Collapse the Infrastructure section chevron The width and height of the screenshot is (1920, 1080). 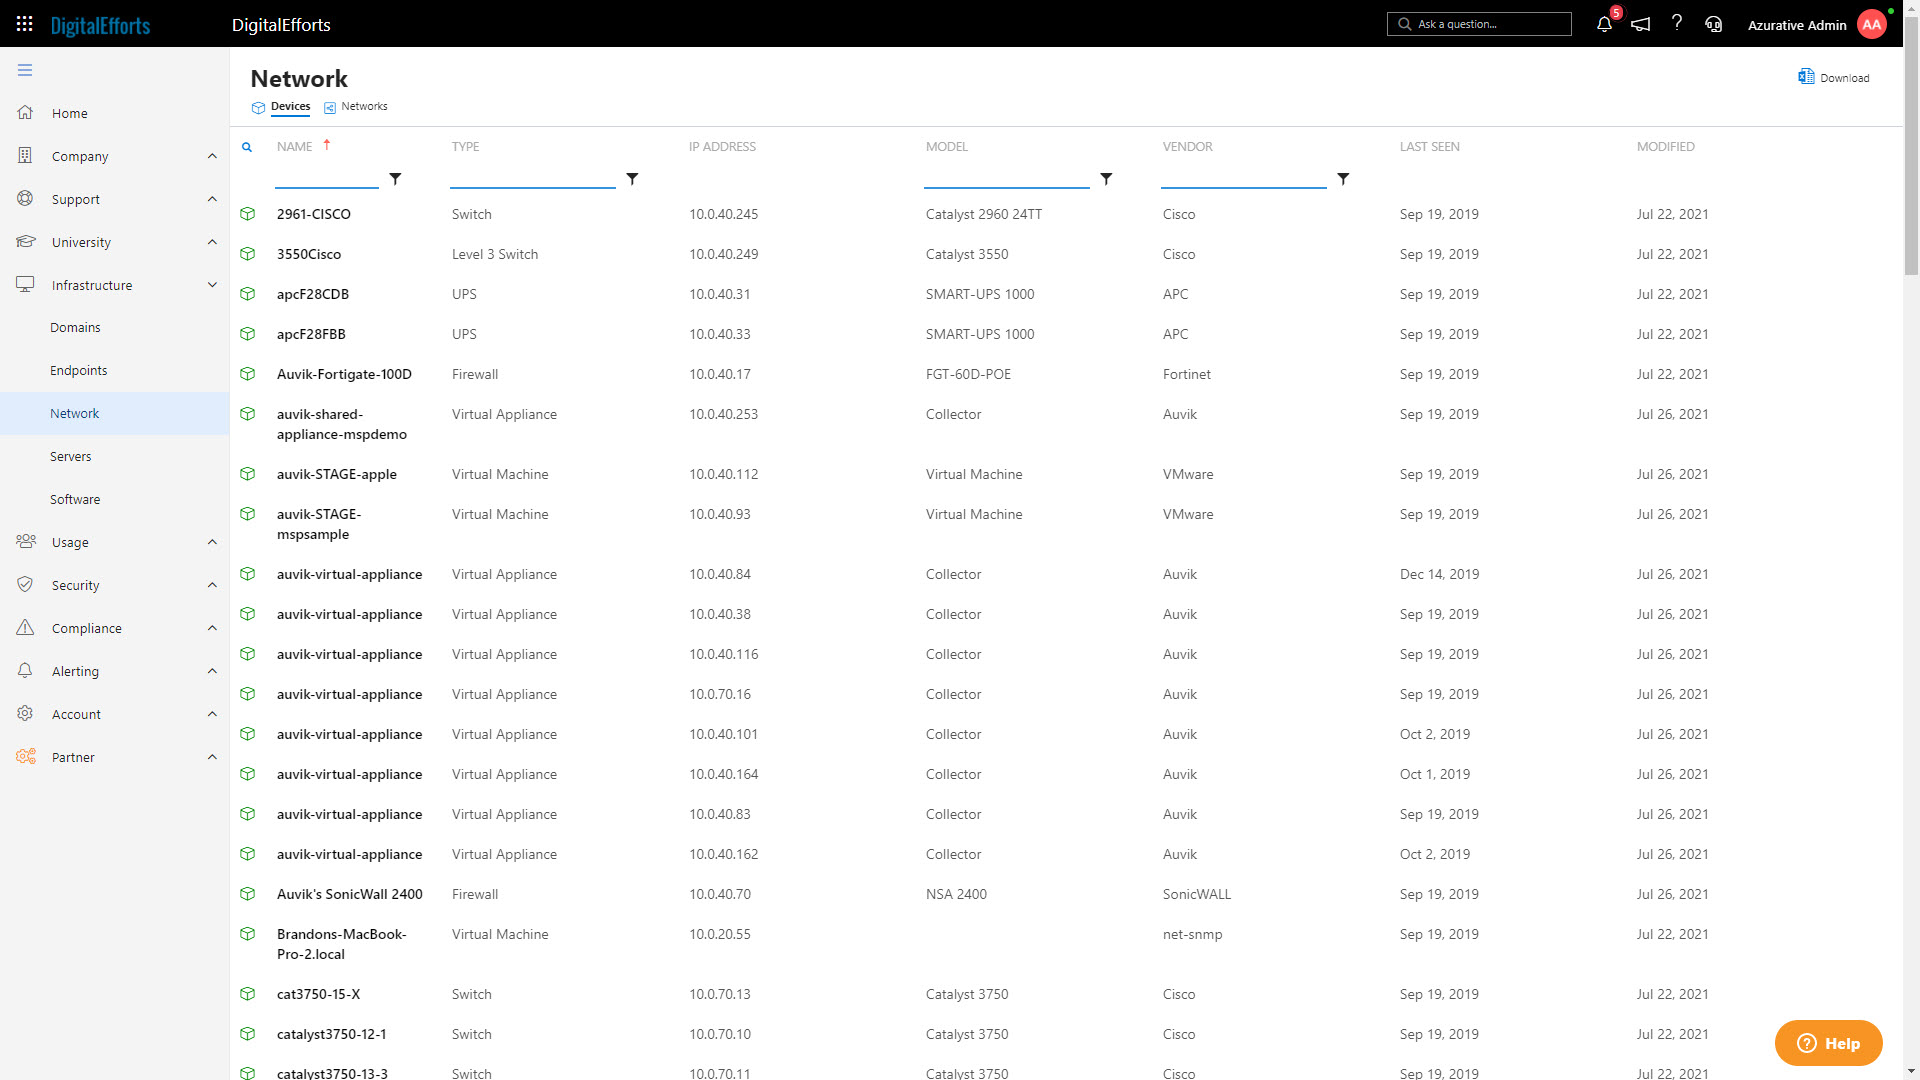(x=212, y=285)
